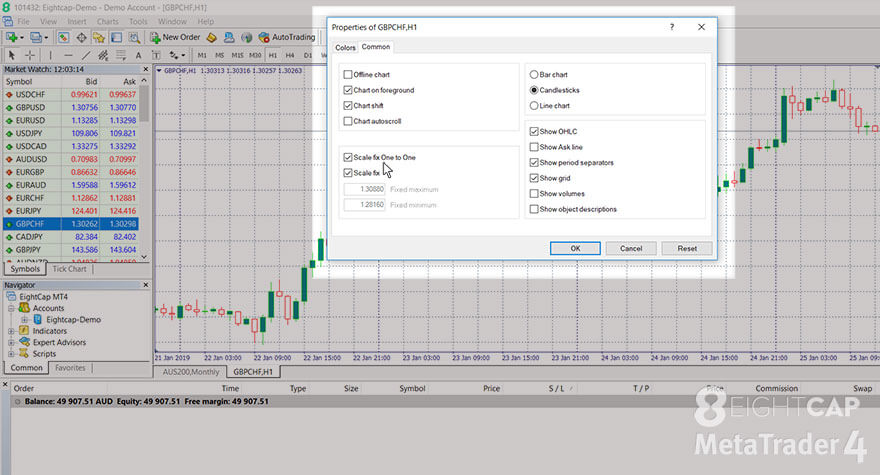Toggle Show period separators checkbox
This screenshot has height=475, width=880.
(534, 162)
